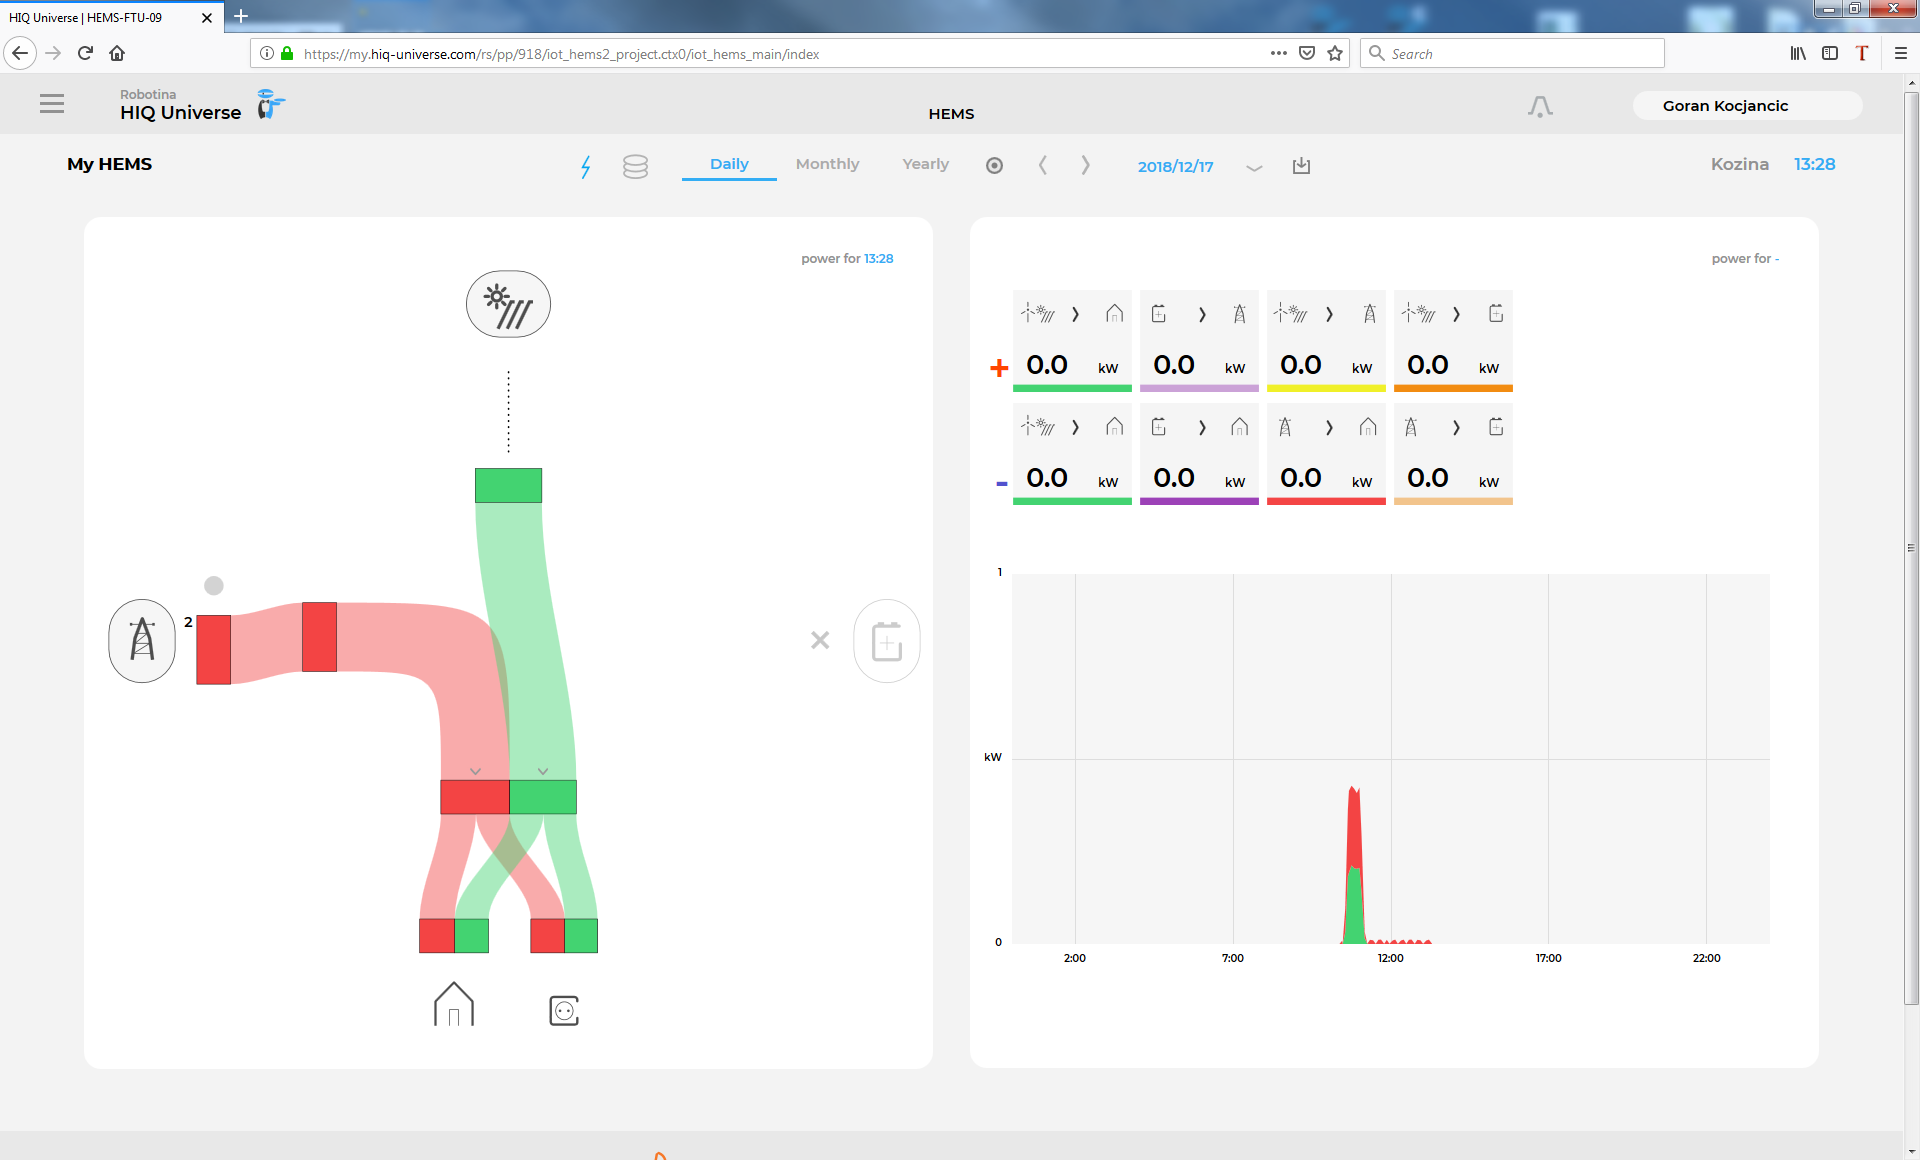Screen dimensions: 1920x1160
Task: Expand the date picker chevron
Action: 1254,167
